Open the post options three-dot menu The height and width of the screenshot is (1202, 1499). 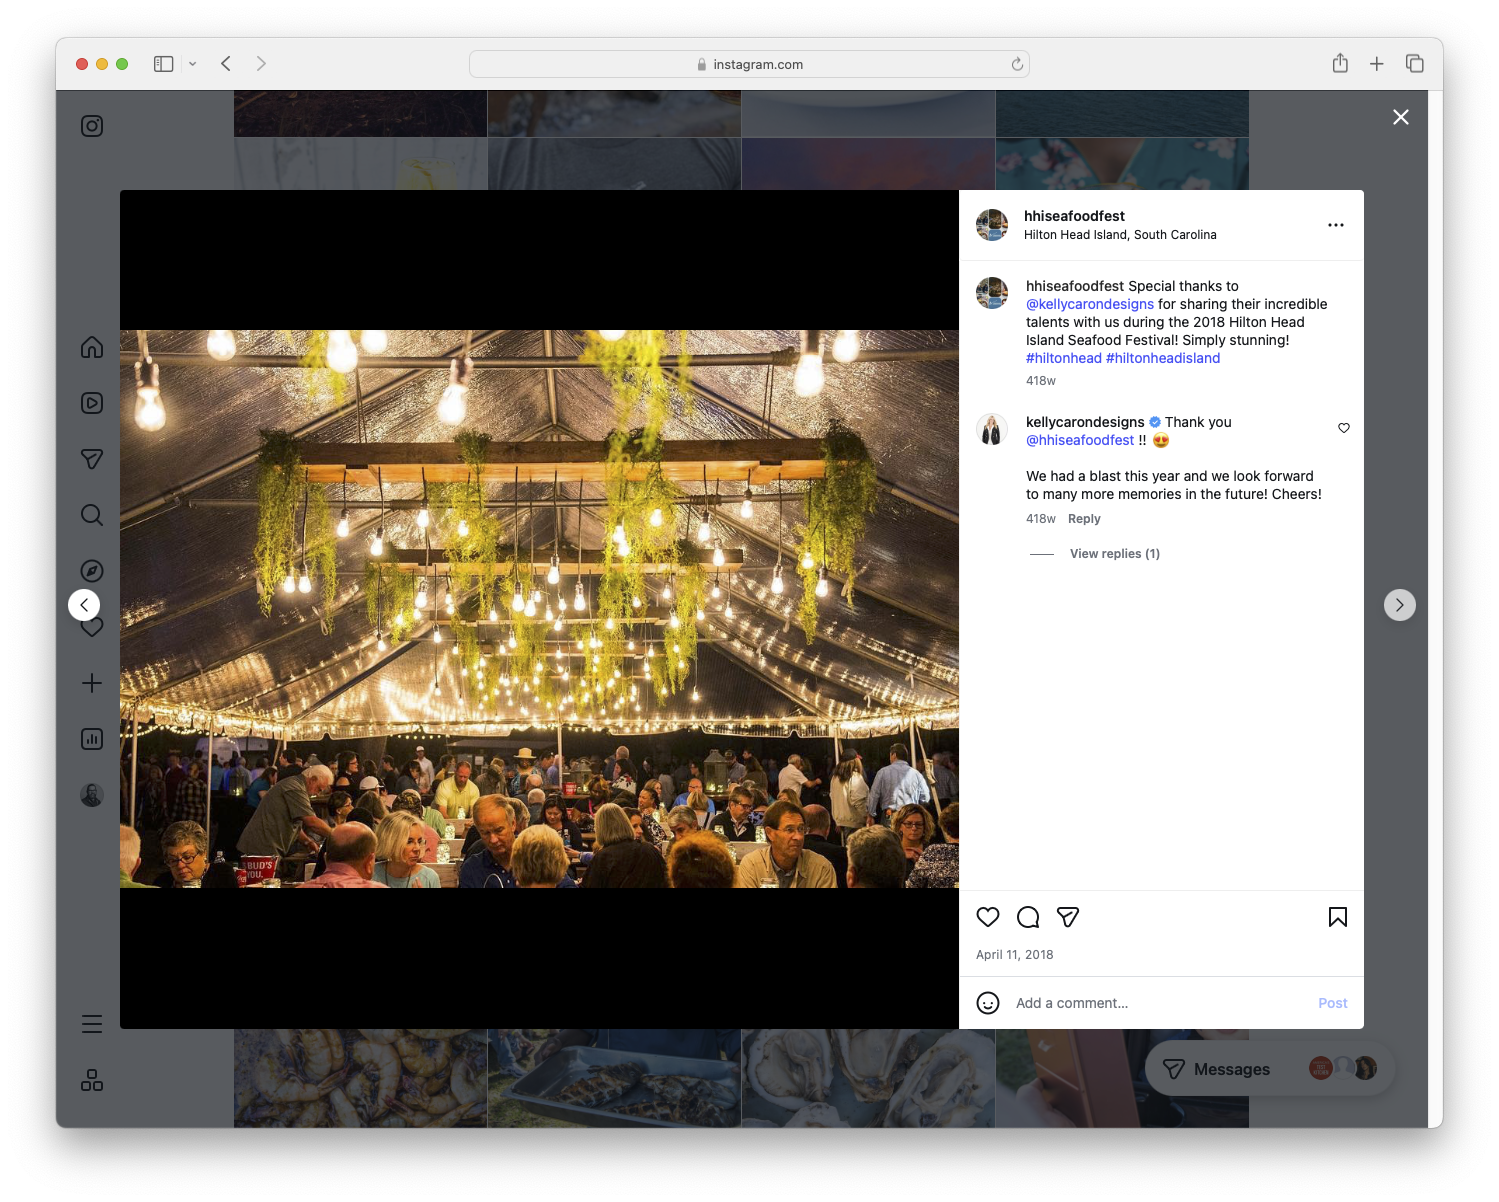pos(1336,225)
